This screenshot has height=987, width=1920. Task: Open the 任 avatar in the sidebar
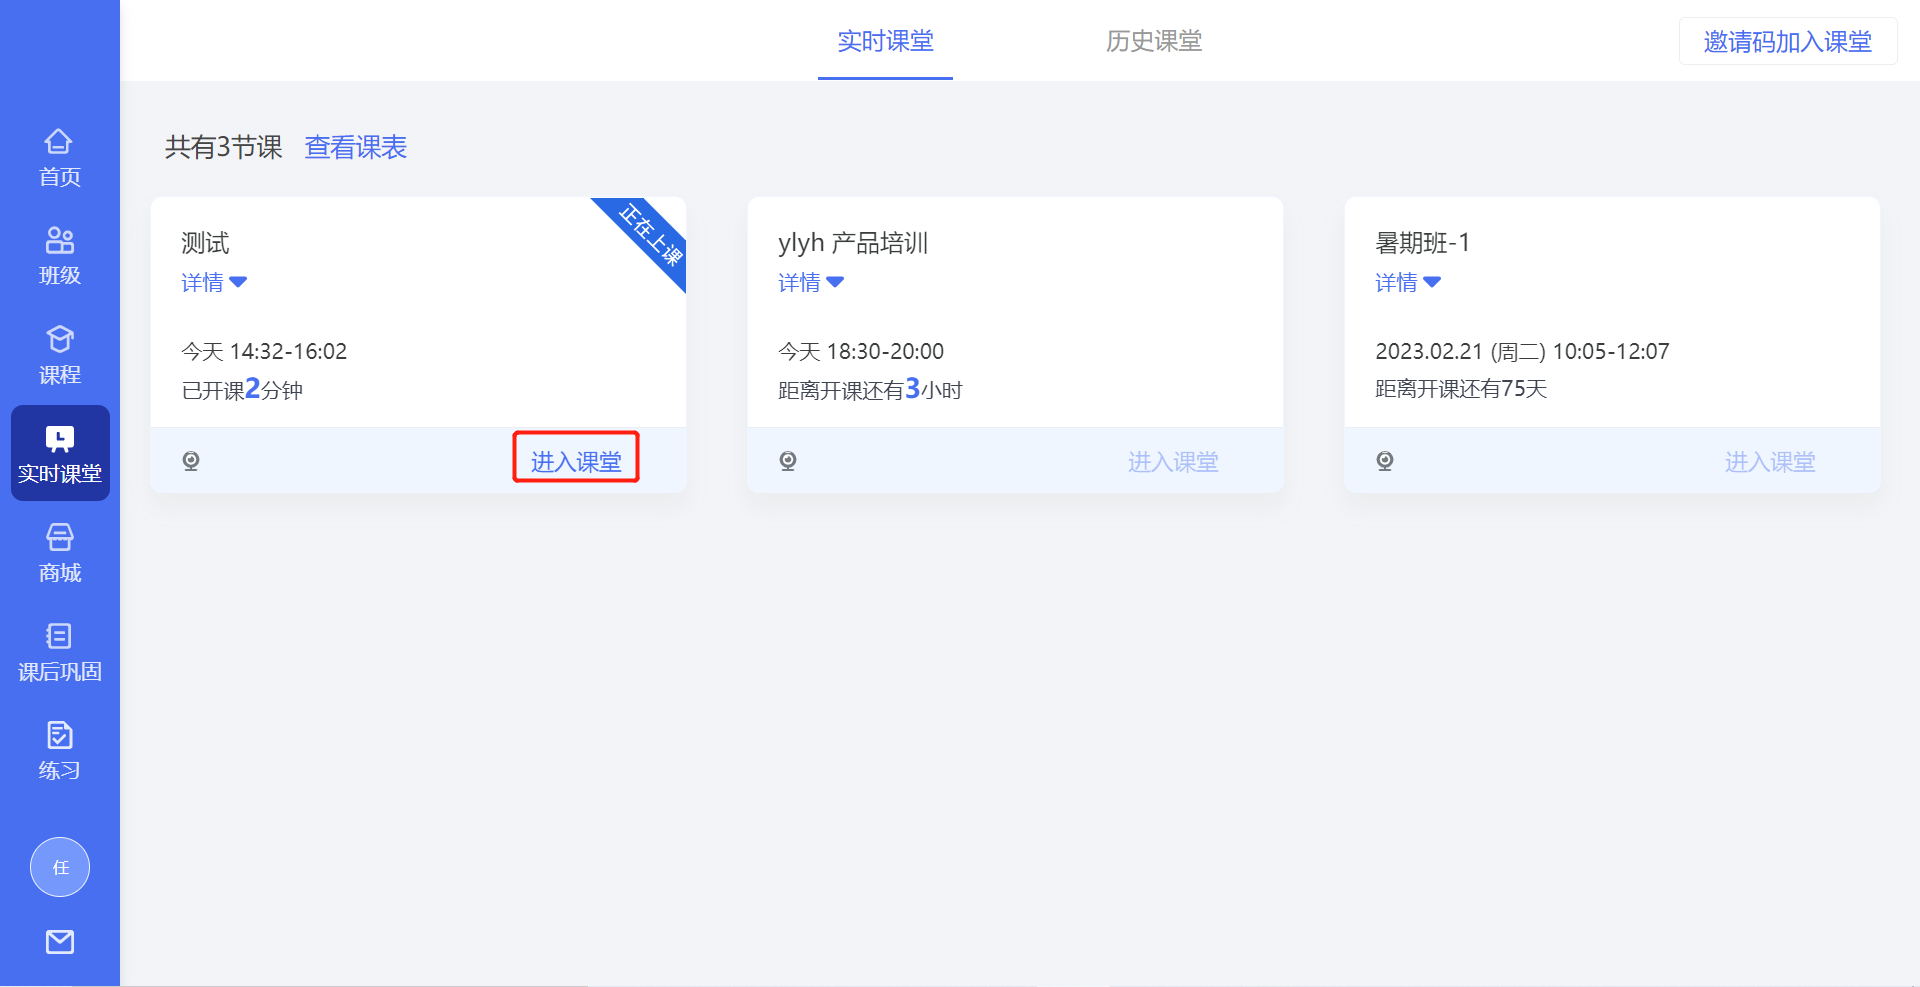point(59,866)
